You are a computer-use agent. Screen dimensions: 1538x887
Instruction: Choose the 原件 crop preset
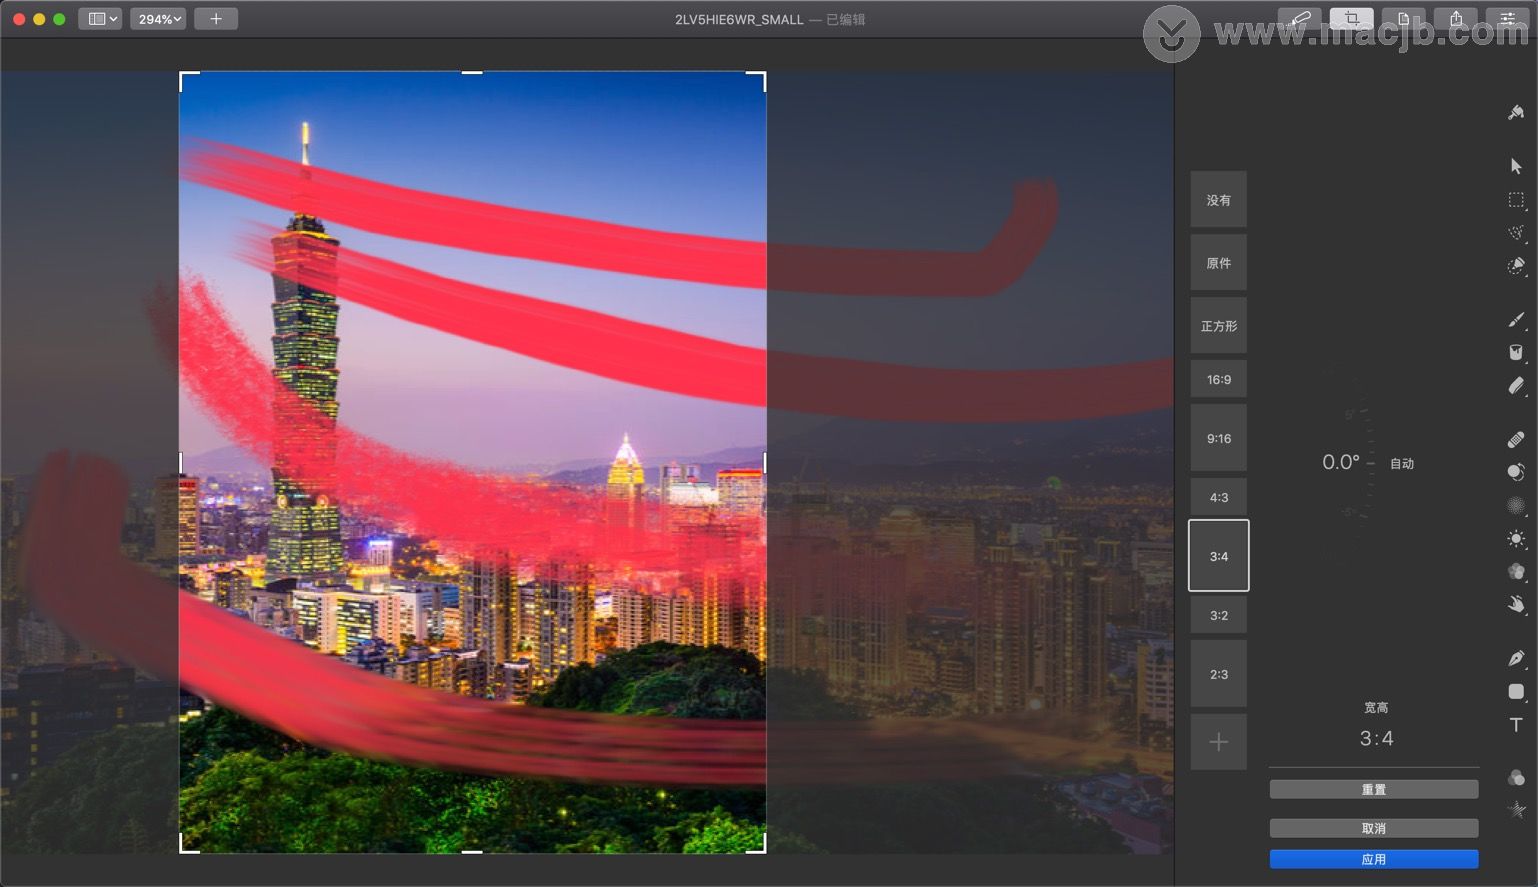pyautogui.click(x=1218, y=263)
